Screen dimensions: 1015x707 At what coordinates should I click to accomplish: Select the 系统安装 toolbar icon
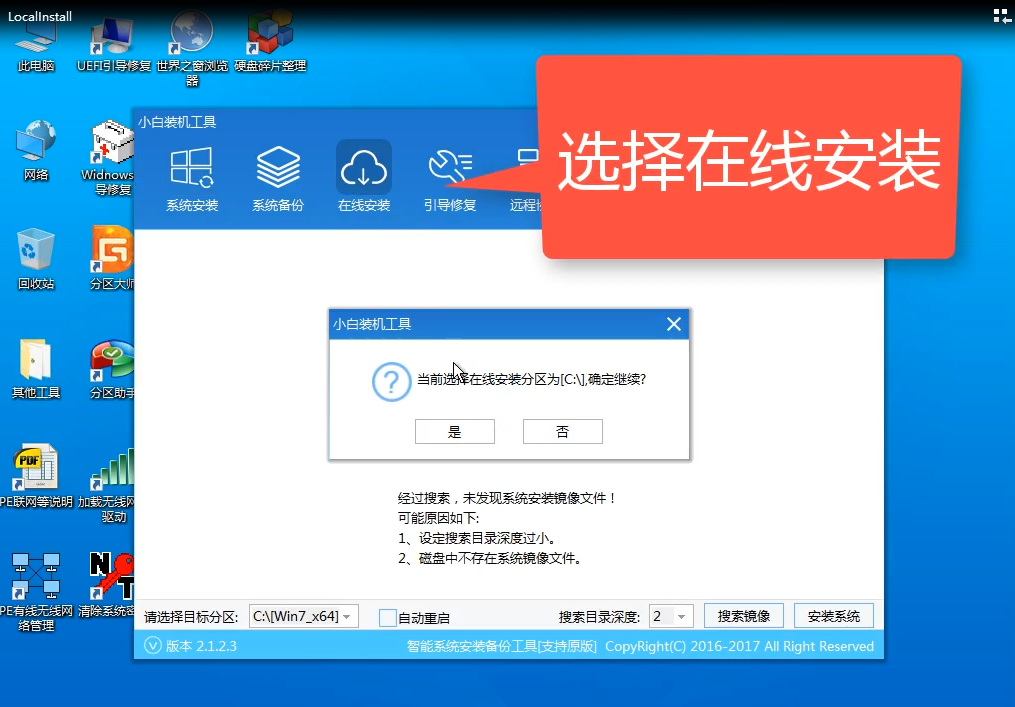click(192, 175)
